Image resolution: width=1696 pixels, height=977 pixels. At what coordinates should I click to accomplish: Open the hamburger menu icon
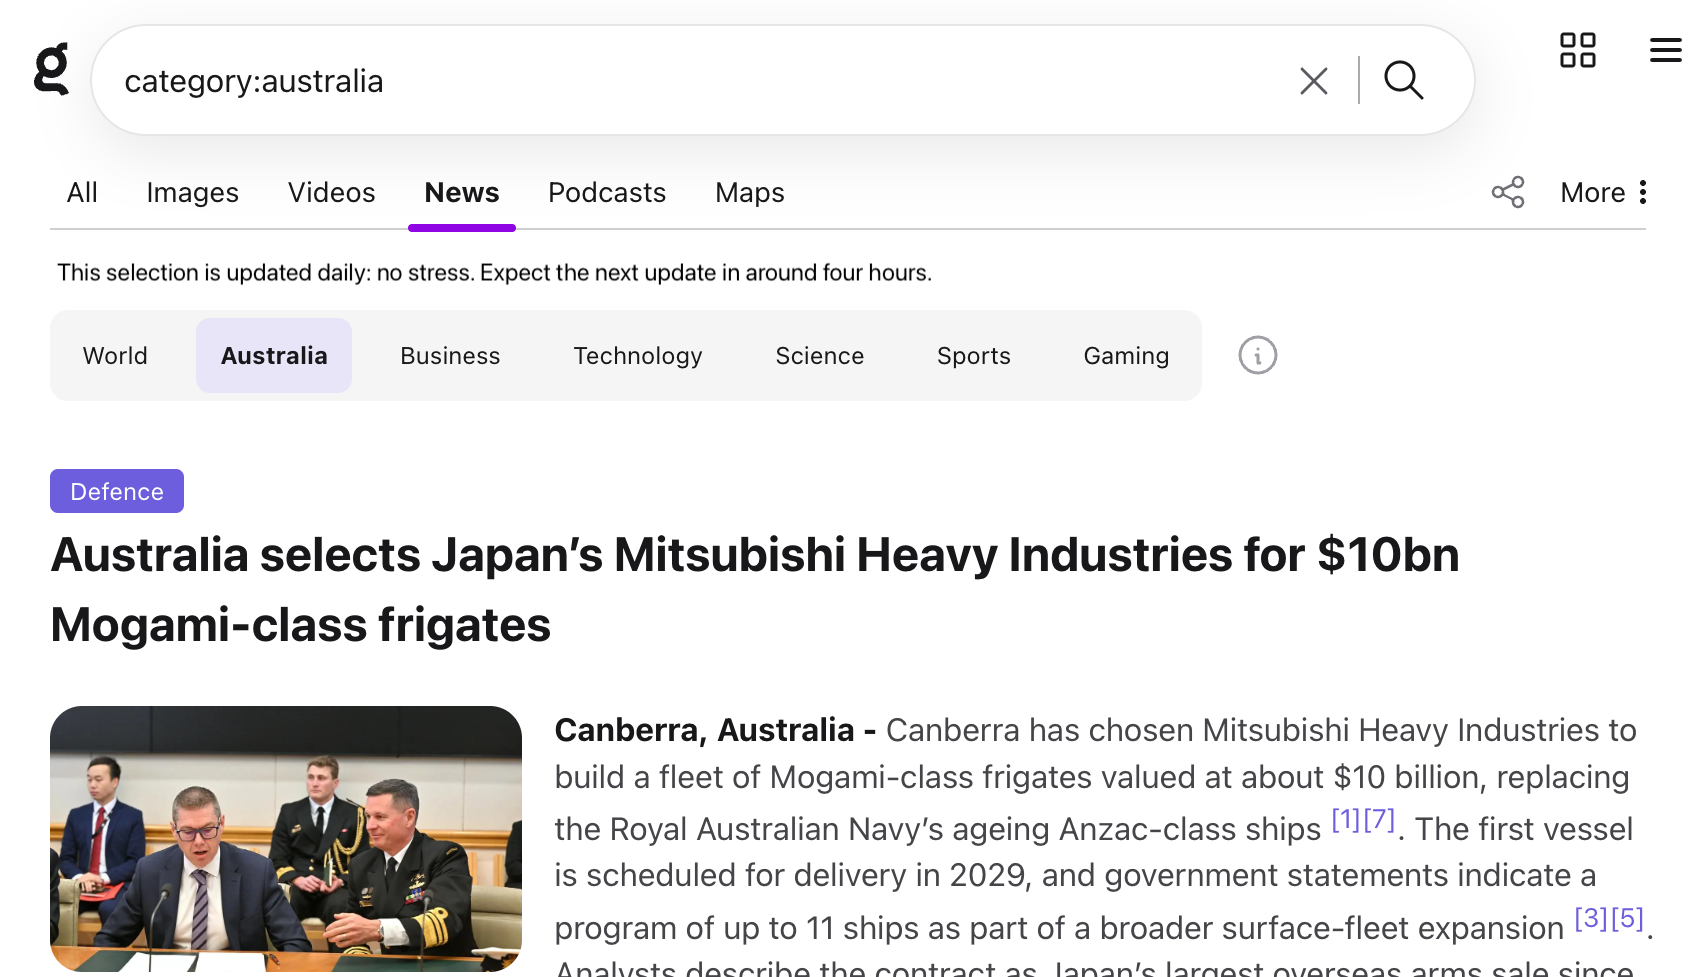coord(1665,50)
